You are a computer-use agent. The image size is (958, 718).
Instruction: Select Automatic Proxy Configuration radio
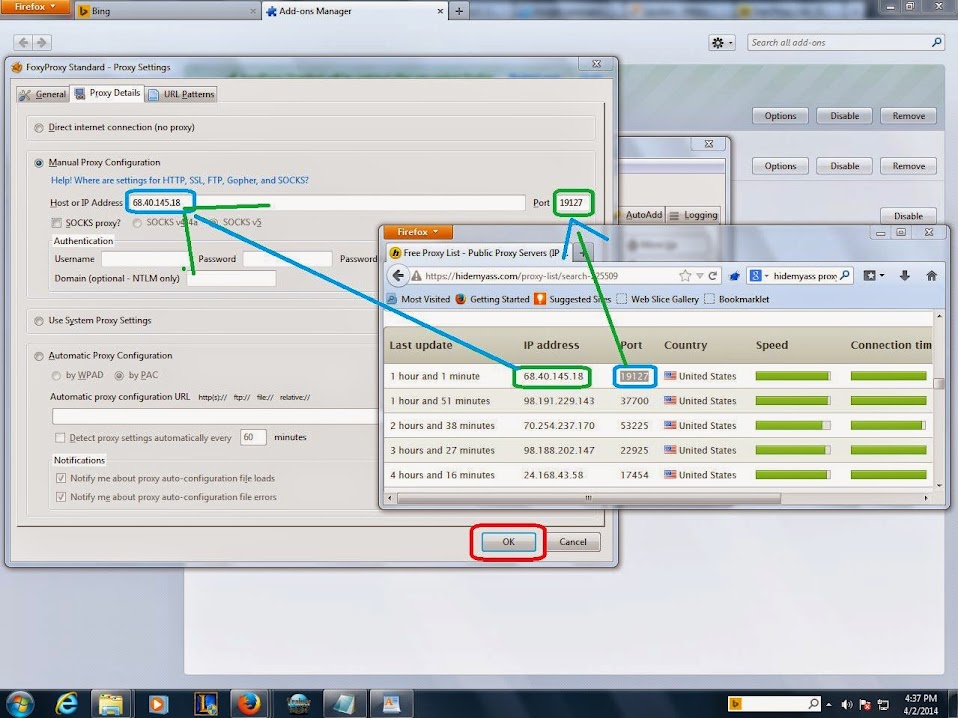coord(39,356)
